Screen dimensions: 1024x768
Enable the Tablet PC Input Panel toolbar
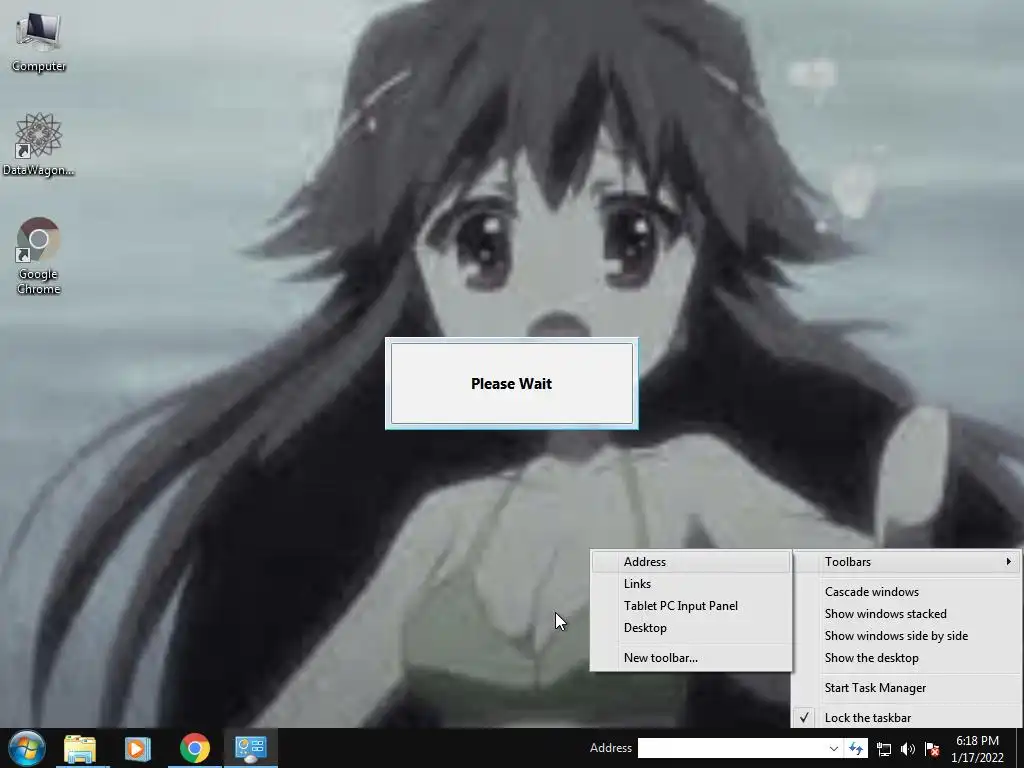tap(691, 606)
